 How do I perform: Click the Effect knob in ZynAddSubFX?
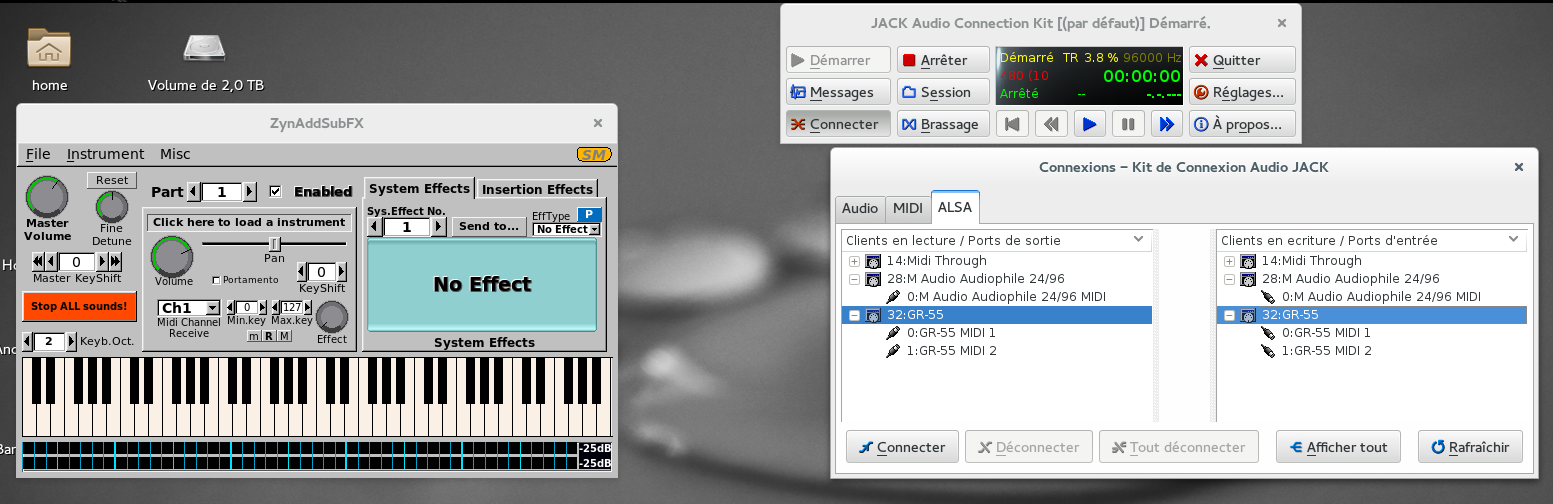click(332, 317)
